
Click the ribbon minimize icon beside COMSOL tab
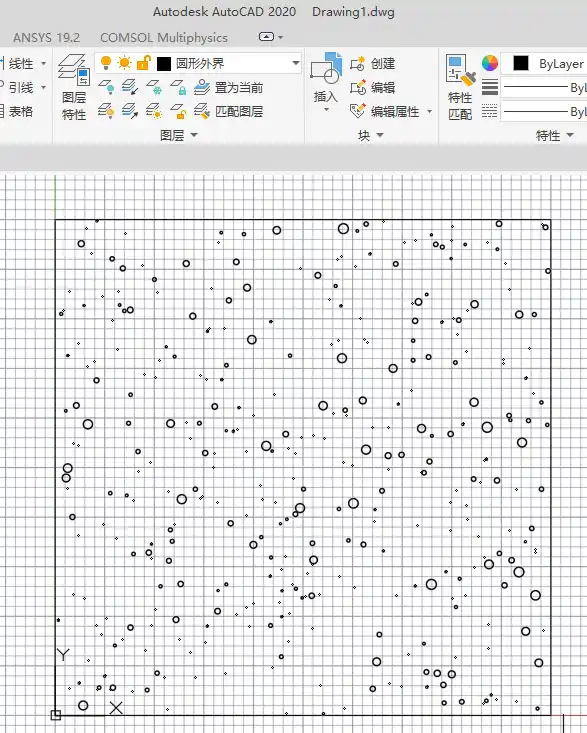pyautogui.click(x=266, y=37)
